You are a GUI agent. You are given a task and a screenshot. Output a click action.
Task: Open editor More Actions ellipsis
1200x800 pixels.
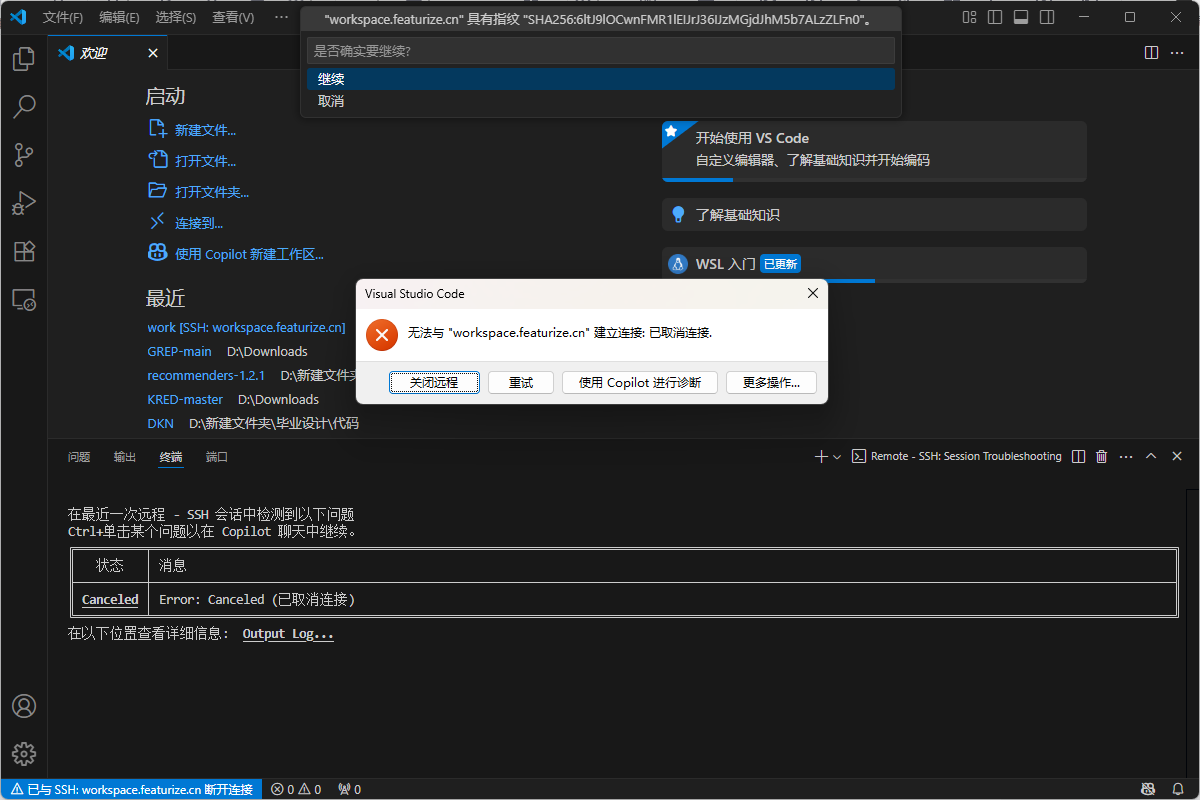[1177, 53]
